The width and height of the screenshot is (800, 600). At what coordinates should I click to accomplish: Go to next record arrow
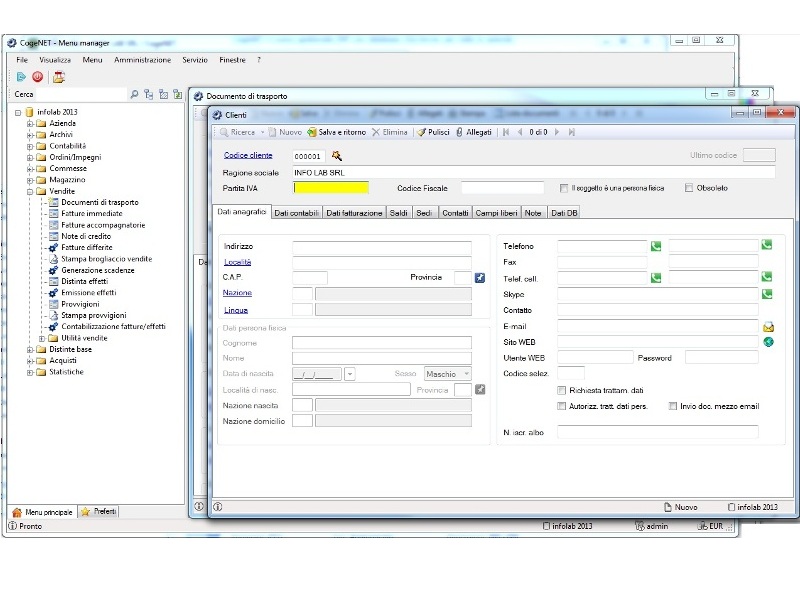tap(557, 132)
